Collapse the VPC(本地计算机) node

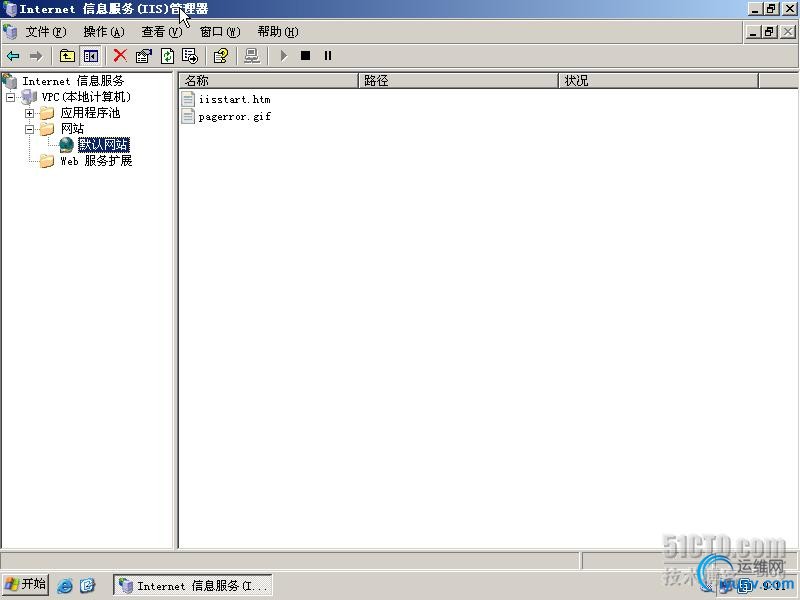[11, 97]
